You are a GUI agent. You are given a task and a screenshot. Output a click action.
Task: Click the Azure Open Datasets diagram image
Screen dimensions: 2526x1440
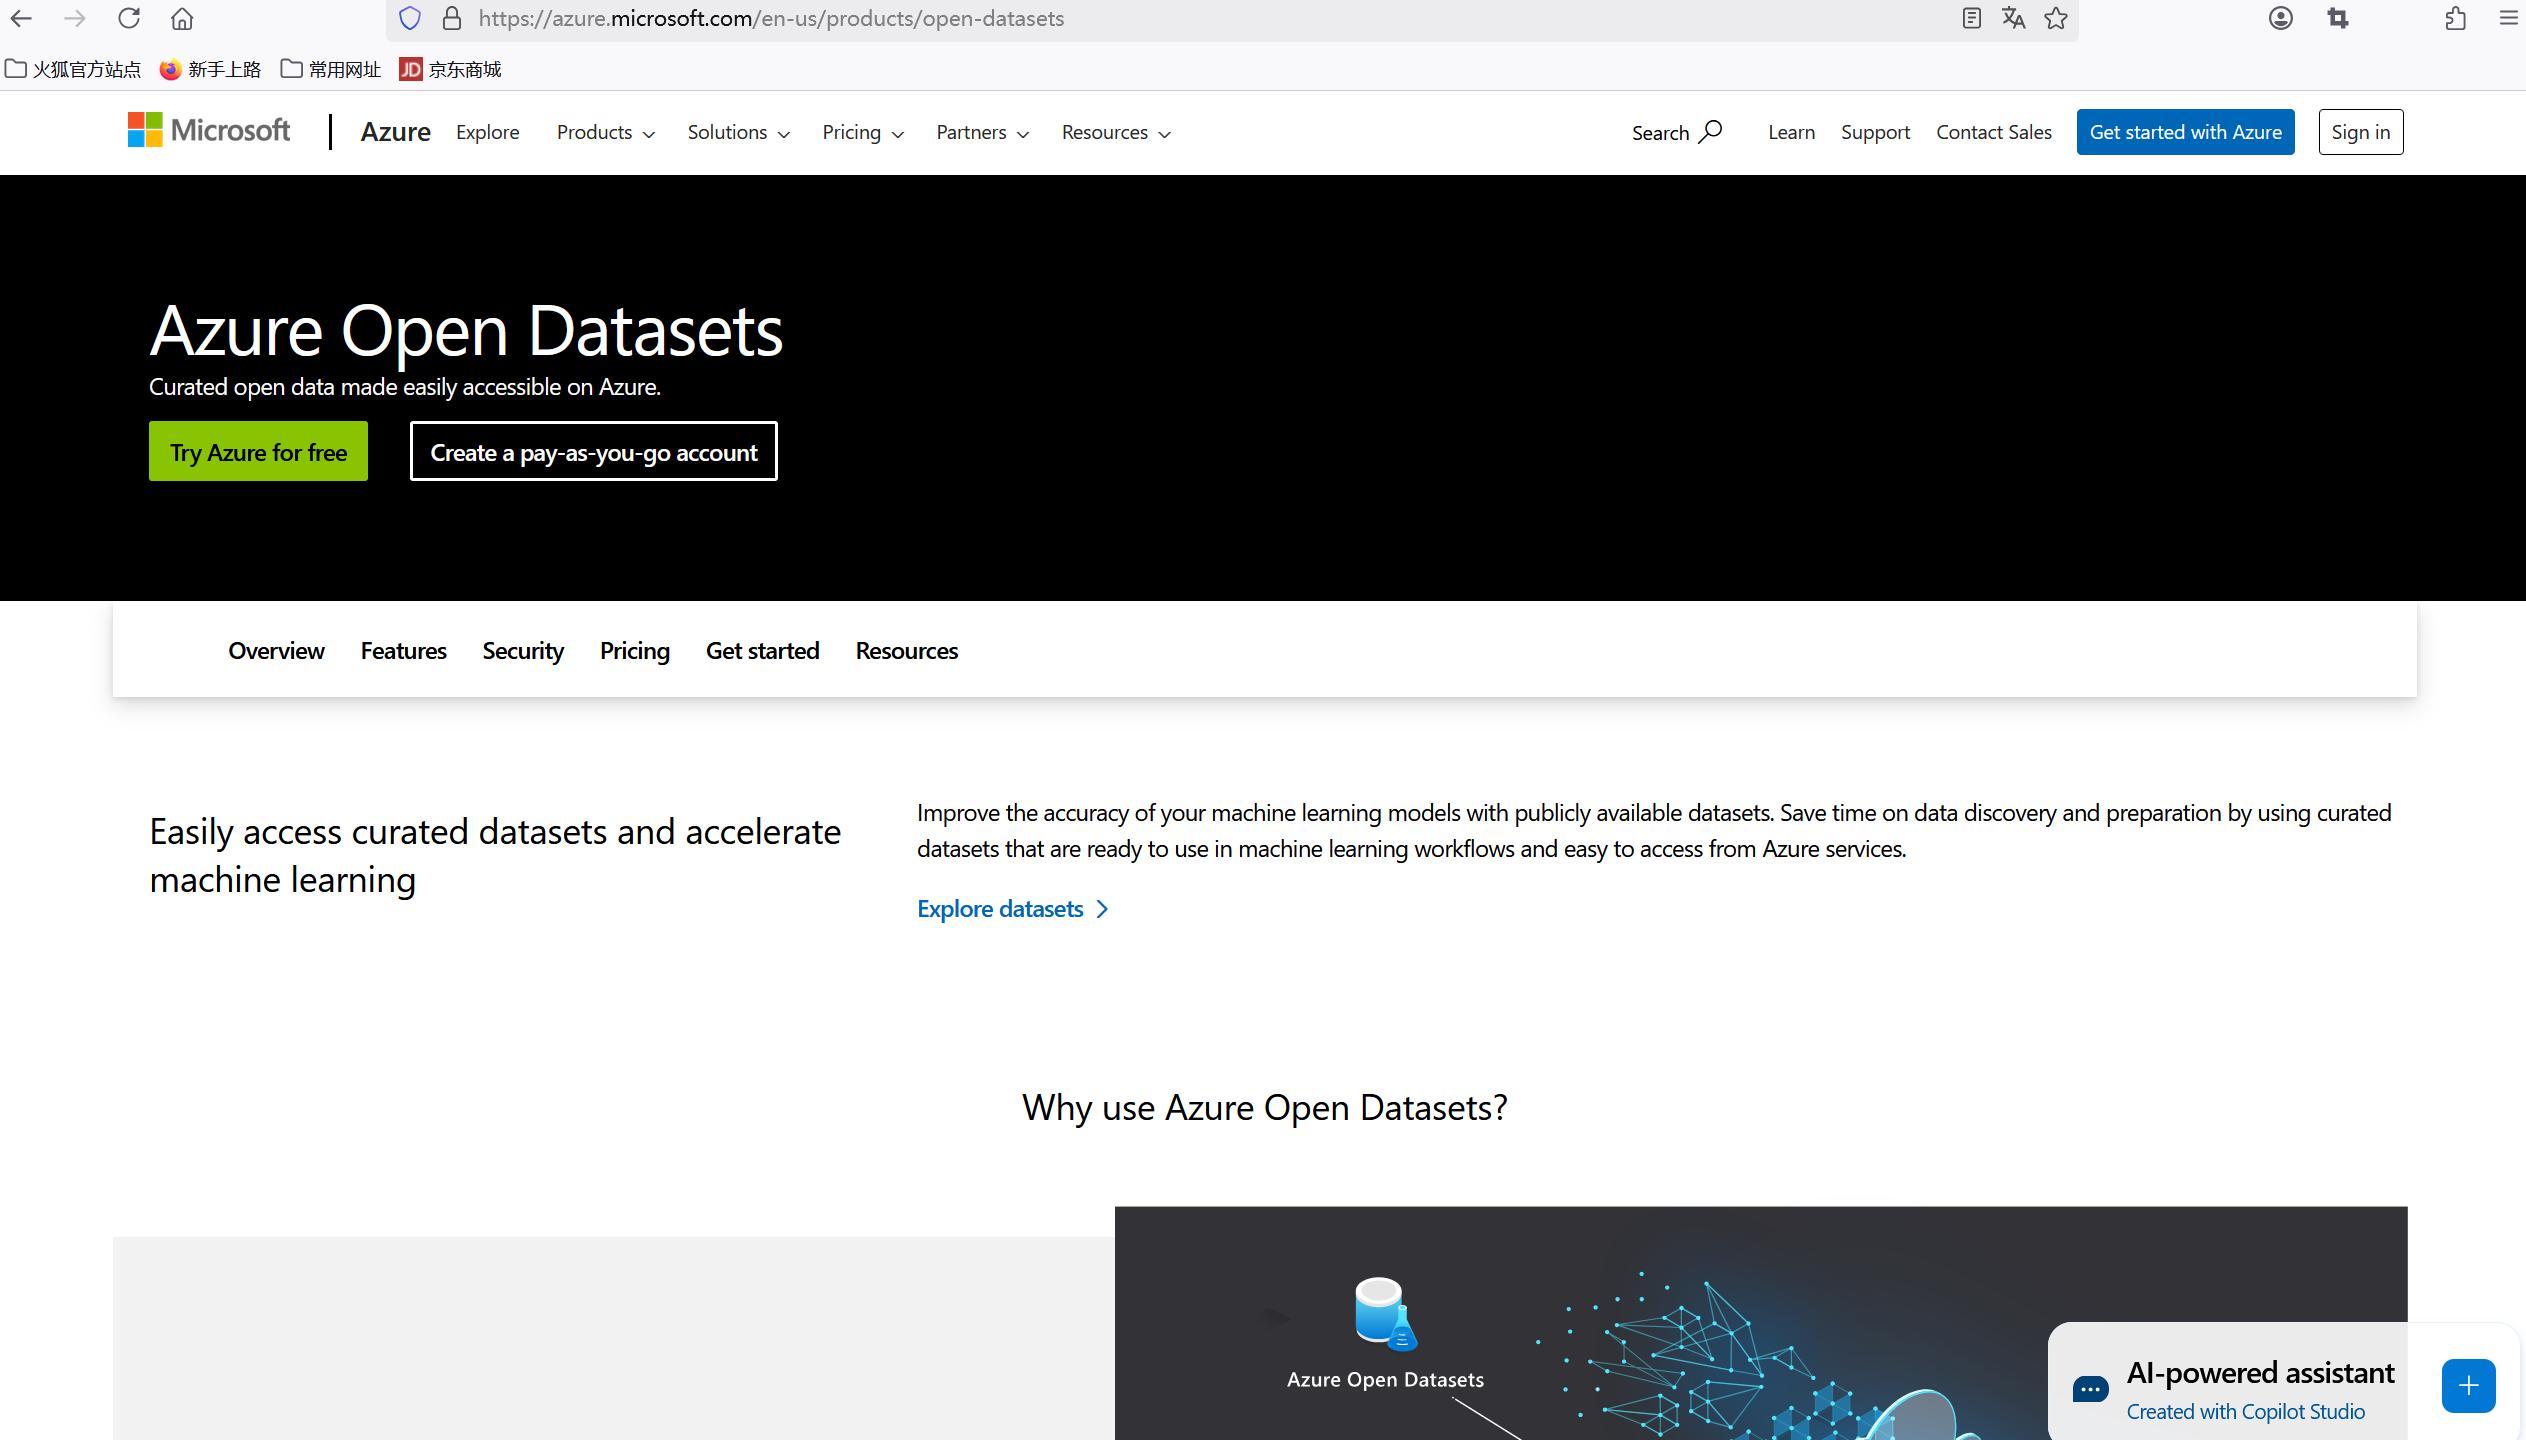tap(1761, 1323)
